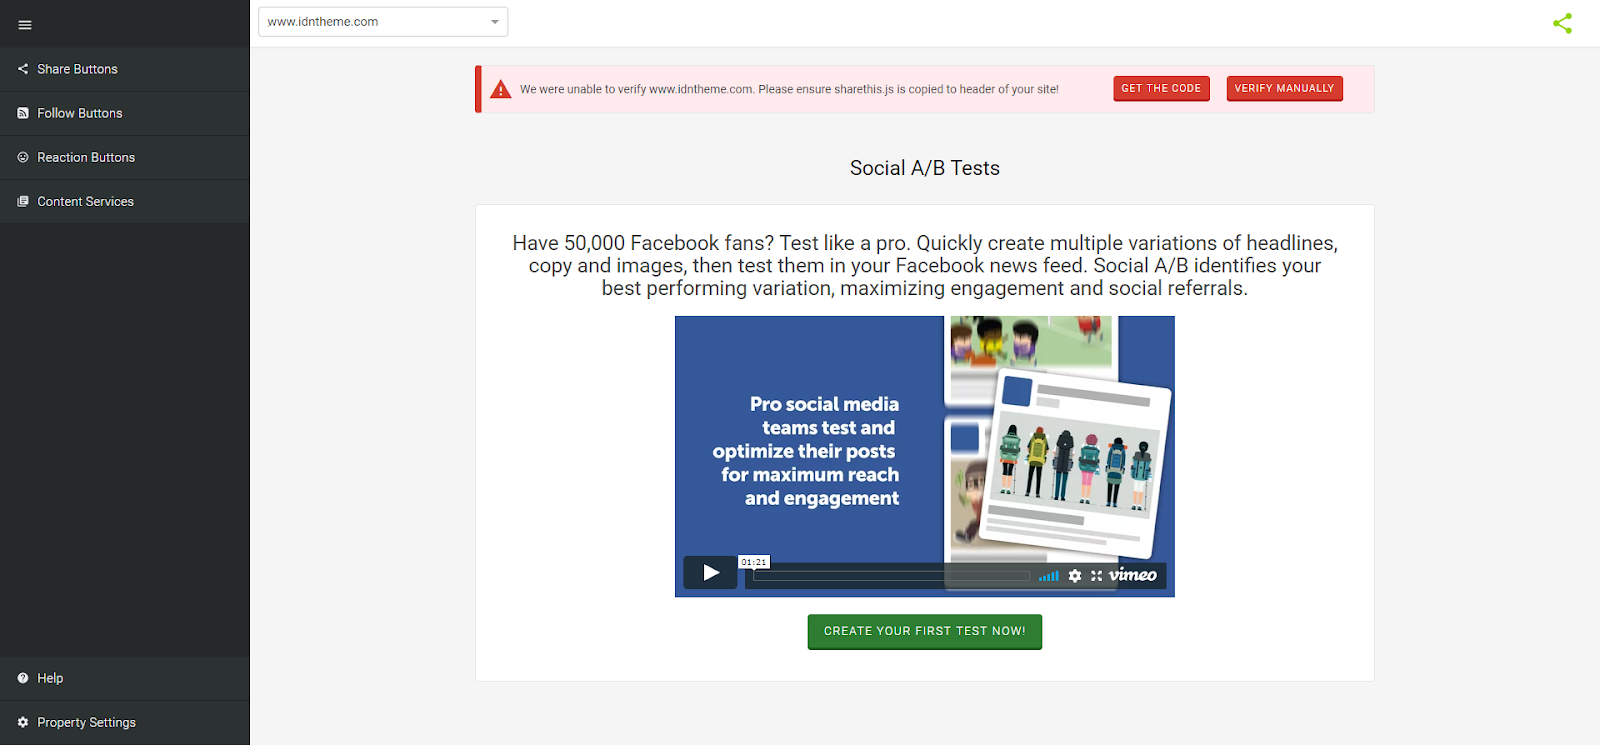Click the VERIFY MANUALLY button

coord(1284,89)
